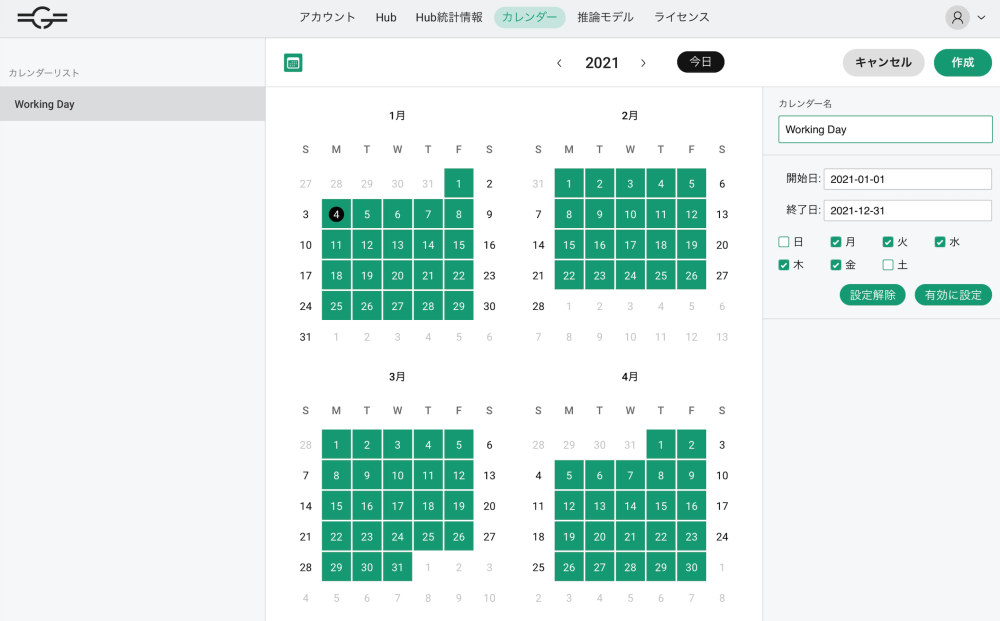The width and height of the screenshot is (1000, 621).
Task: Select the circled January 4 date
Action: coord(336,214)
